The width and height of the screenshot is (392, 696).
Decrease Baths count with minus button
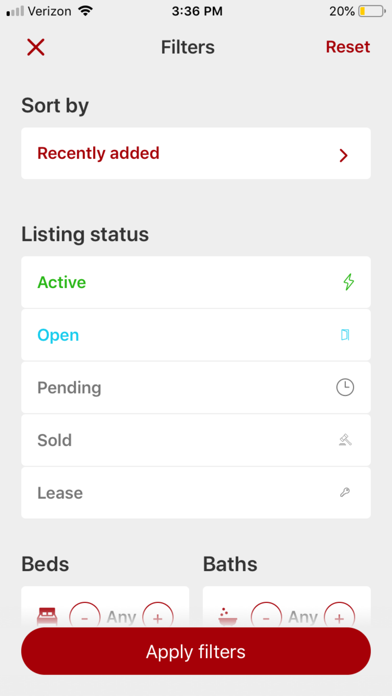266,617
